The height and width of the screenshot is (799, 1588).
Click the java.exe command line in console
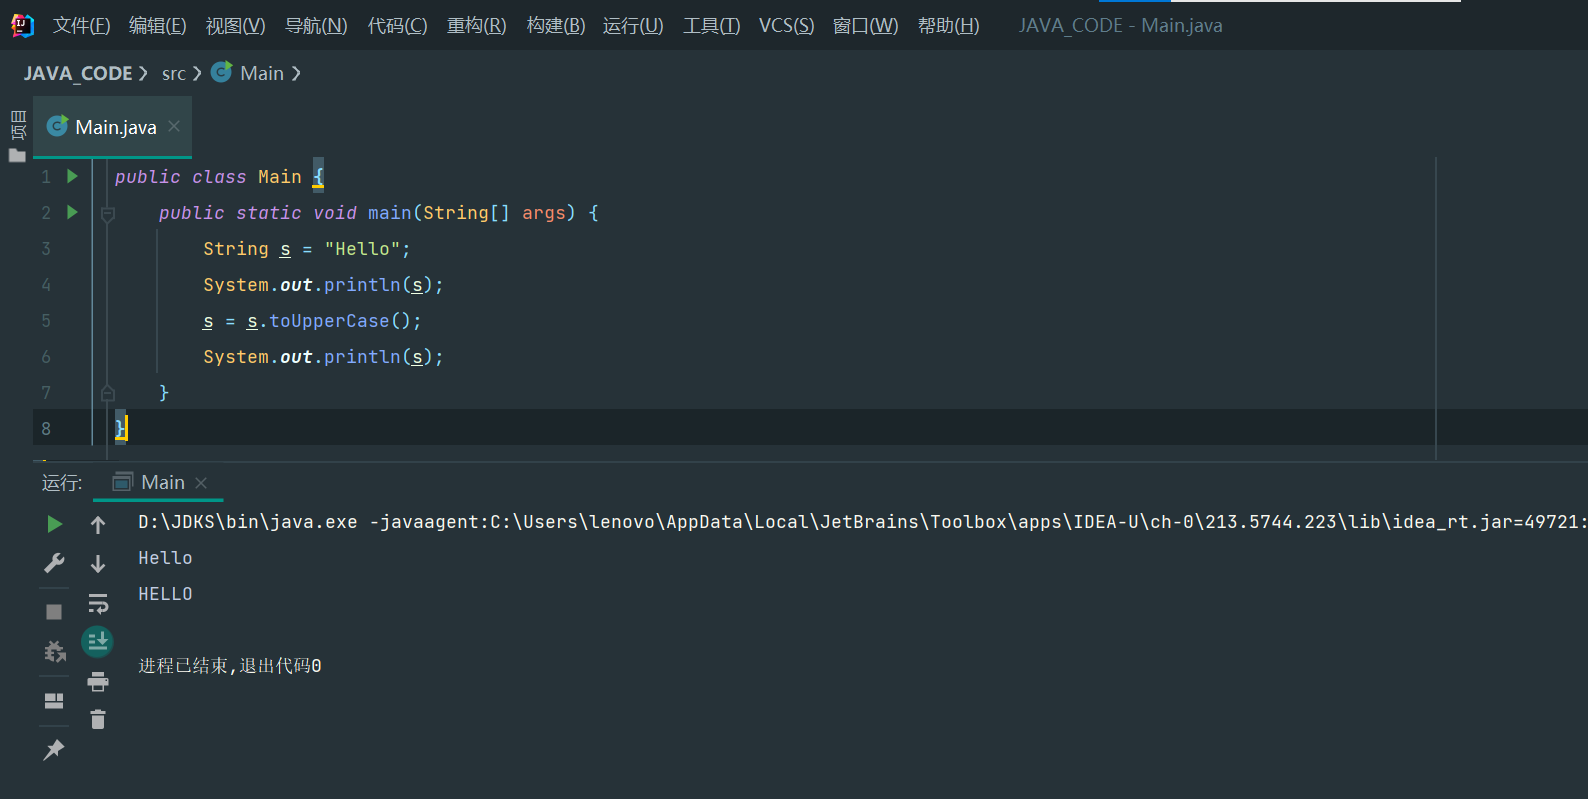point(862,522)
